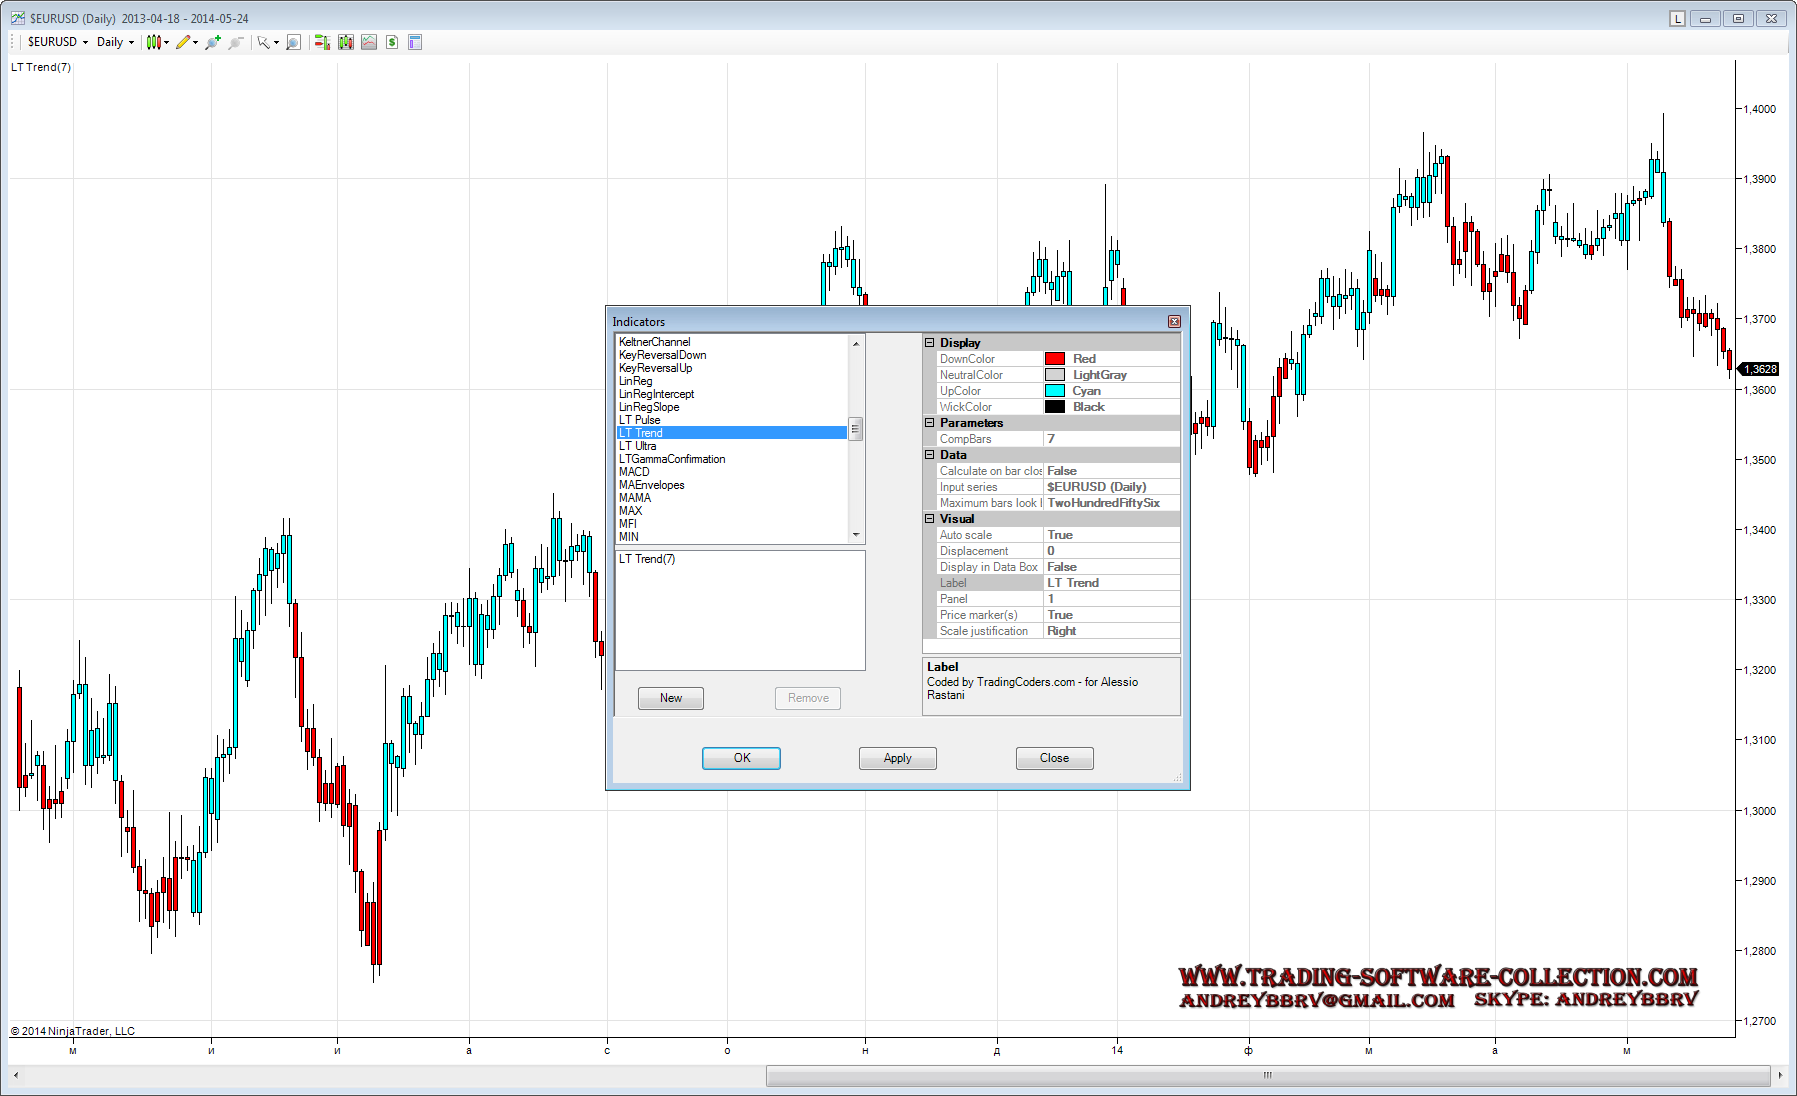Collapse the Display property section
The width and height of the screenshot is (1797, 1096).
pos(929,343)
